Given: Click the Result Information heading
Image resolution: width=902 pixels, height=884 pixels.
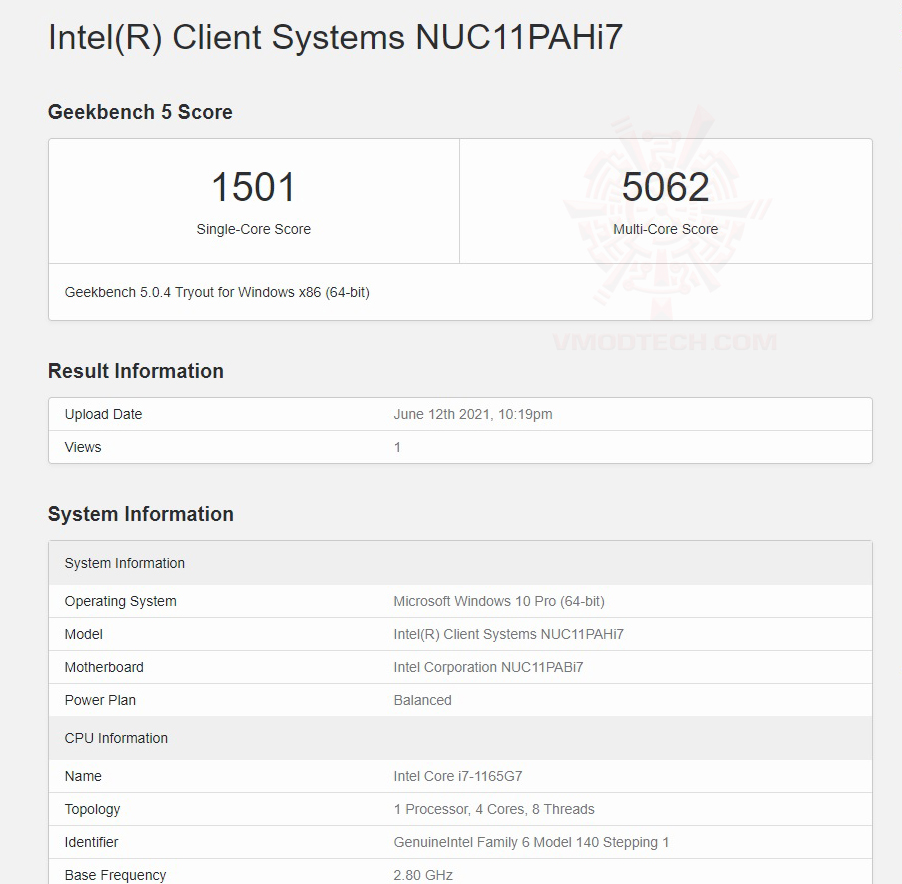Looking at the screenshot, I should point(136,371).
